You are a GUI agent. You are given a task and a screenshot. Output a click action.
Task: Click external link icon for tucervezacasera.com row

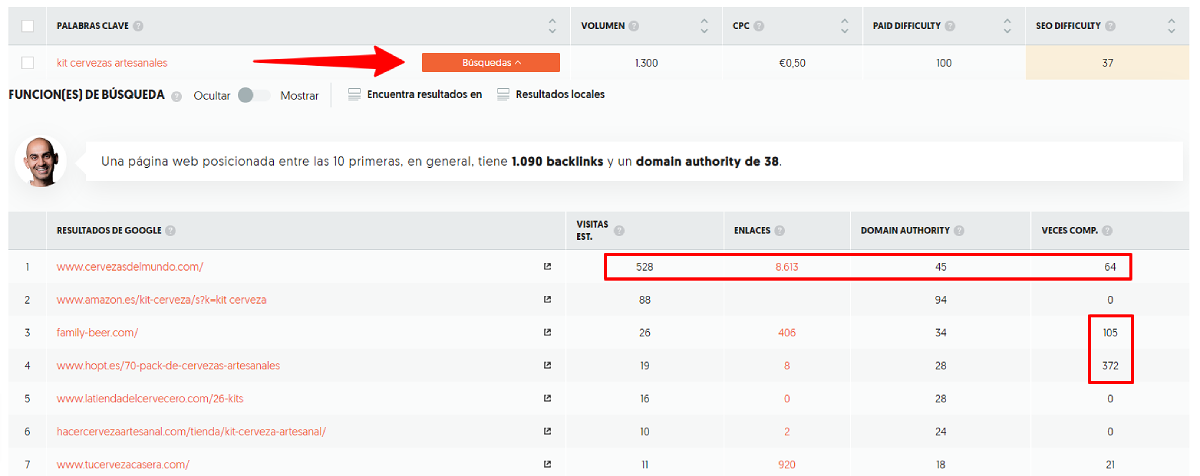(x=547, y=464)
